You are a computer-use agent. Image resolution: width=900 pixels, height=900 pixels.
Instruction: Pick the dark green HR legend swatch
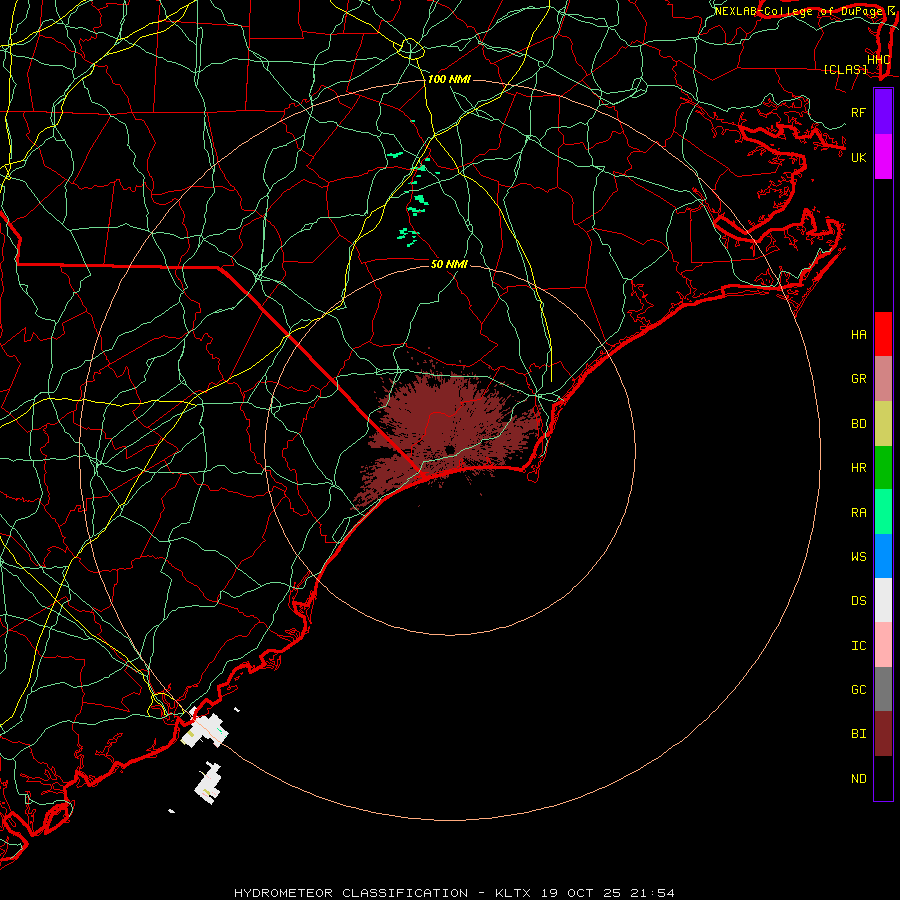pyautogui.click(x=883, y=468)
